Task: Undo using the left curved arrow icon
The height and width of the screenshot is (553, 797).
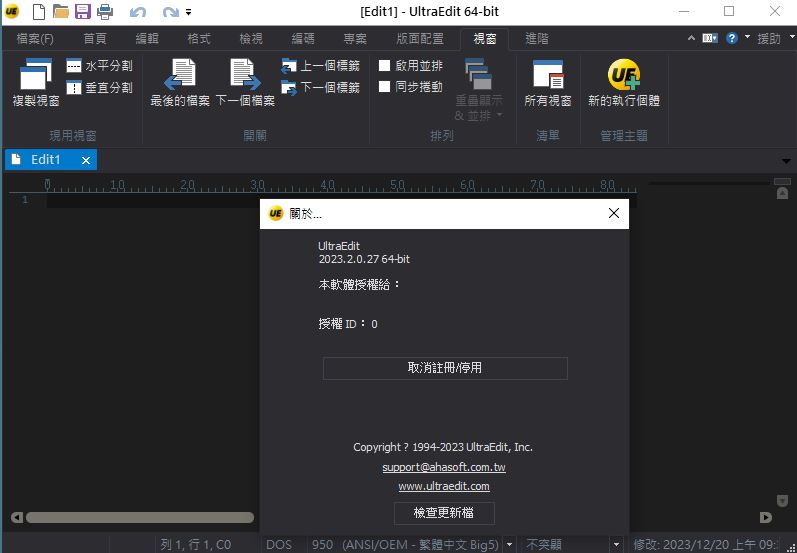Action: pyautogui.click(x=138, y=12)
